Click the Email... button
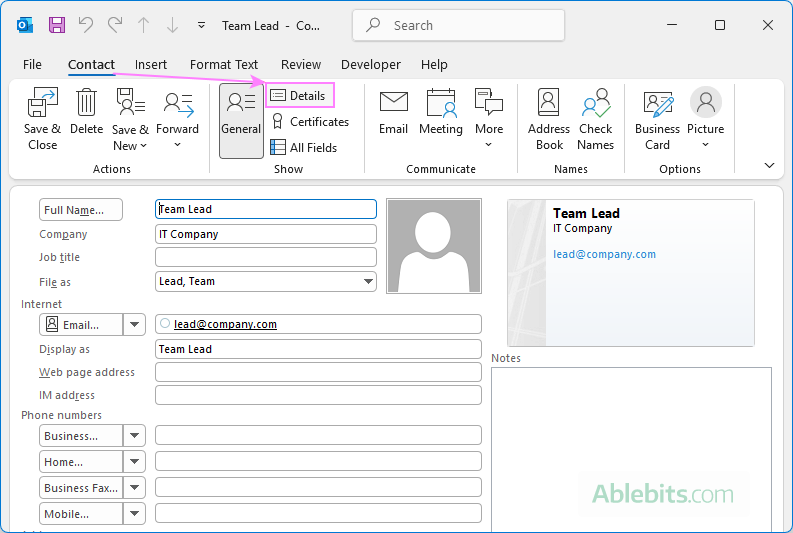Image resolution: width=793 pixels, height=533 pixels. [81, 325]
